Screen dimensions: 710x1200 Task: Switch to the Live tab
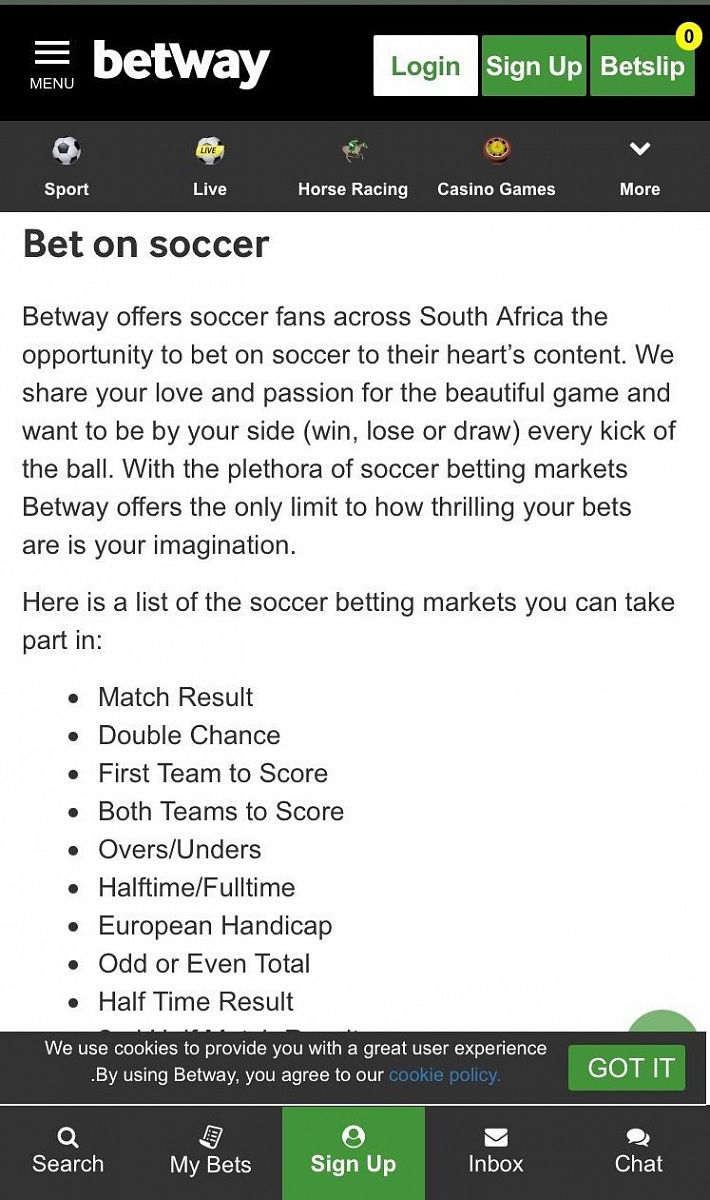pos(209,166)
